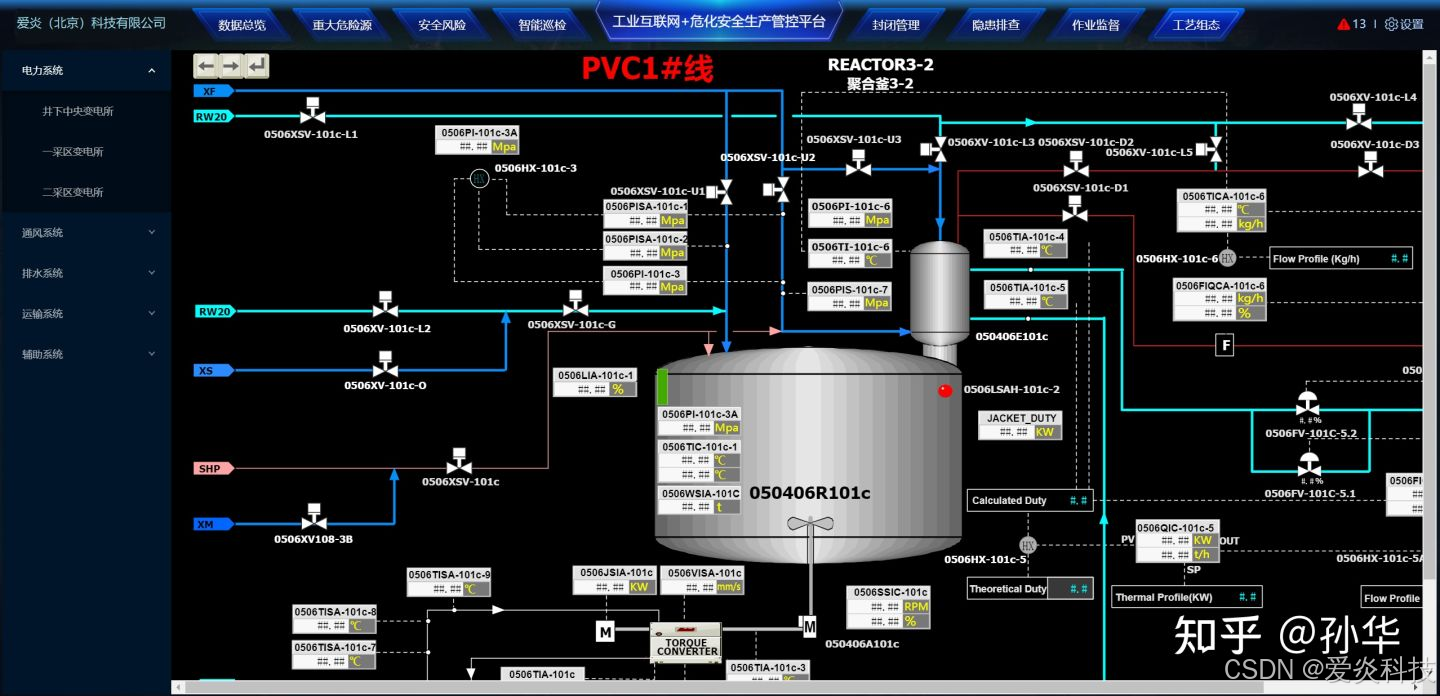Screen dimensions: 1440x696
Task: Click the 0506SSIC-101c RPM value
Action: coord(889,607)
